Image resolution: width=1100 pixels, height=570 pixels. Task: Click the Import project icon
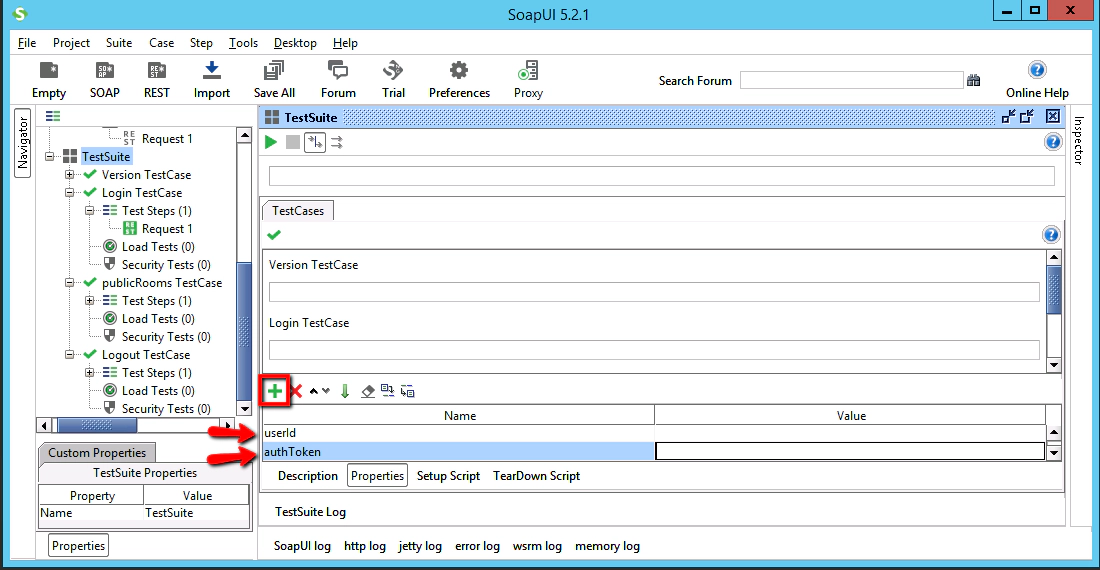click(211, 79)
